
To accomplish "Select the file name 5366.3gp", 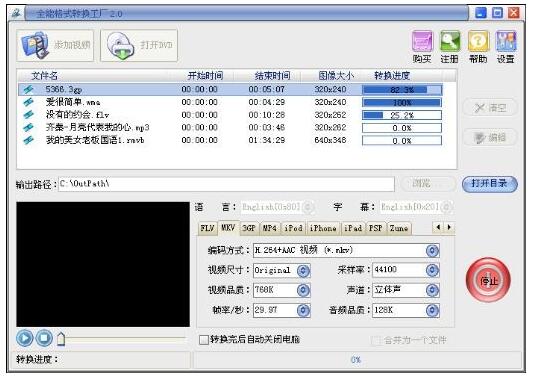I will [x=64, y=90].
